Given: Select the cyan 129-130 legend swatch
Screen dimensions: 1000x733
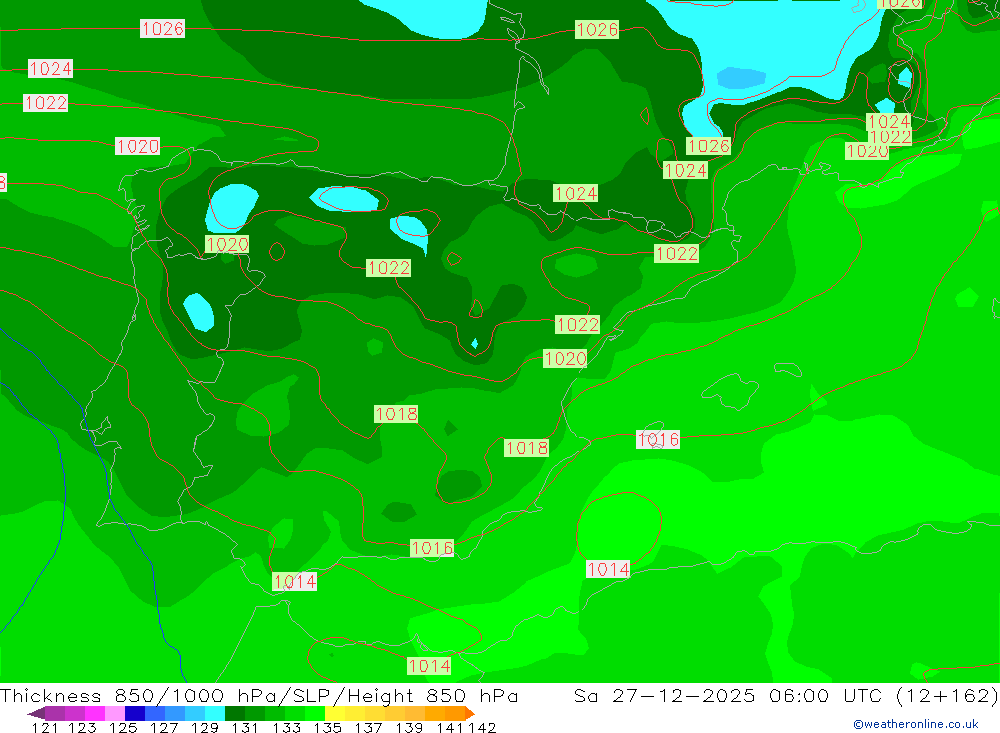Looking at the screenshot, I should 214,713.
